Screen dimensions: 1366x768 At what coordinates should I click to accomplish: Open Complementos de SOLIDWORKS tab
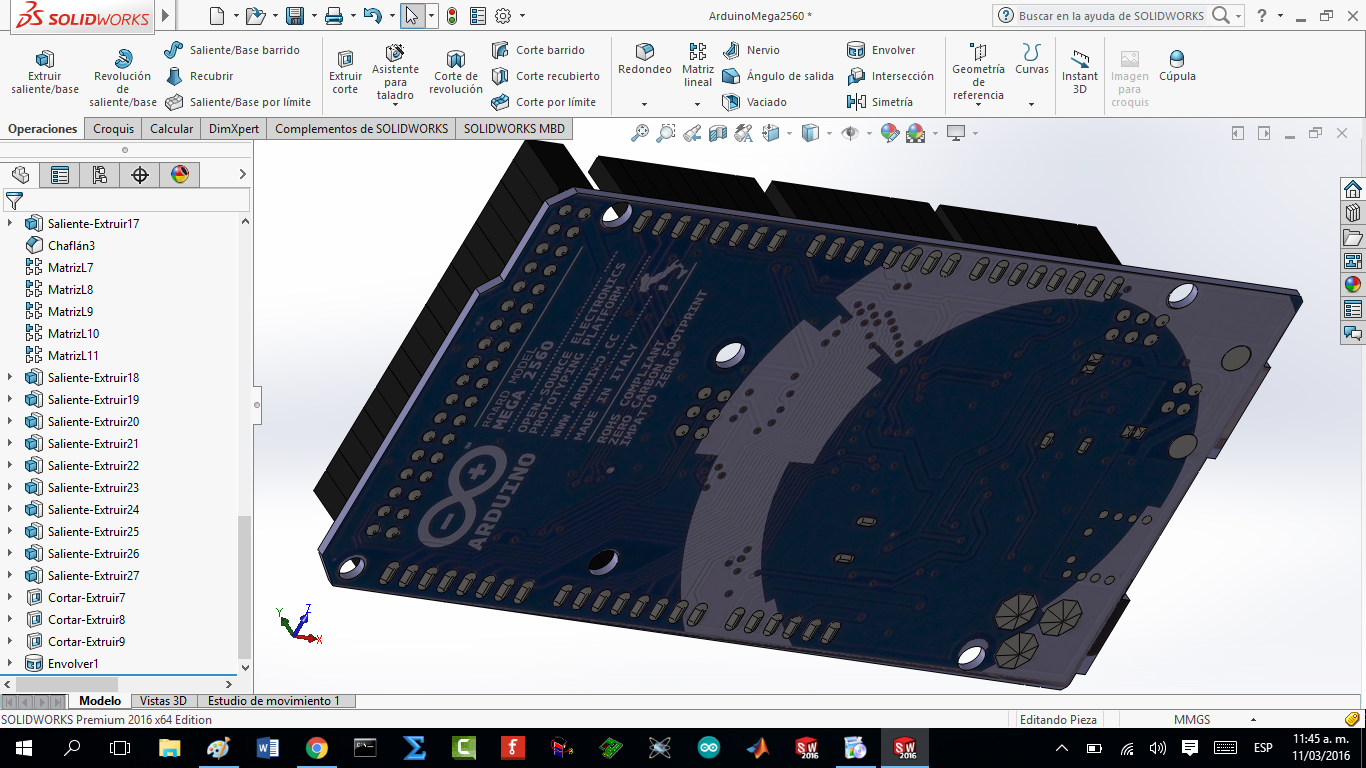(362, 129)
